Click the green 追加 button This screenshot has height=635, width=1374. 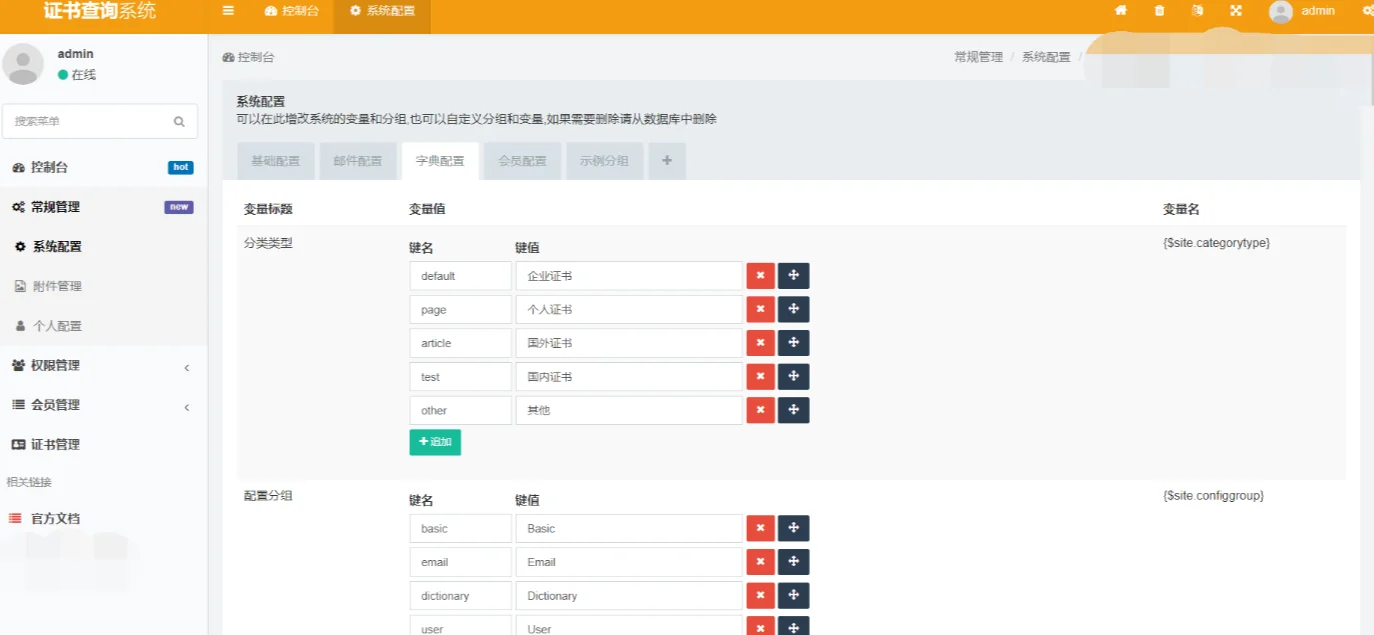pos(435,442)
